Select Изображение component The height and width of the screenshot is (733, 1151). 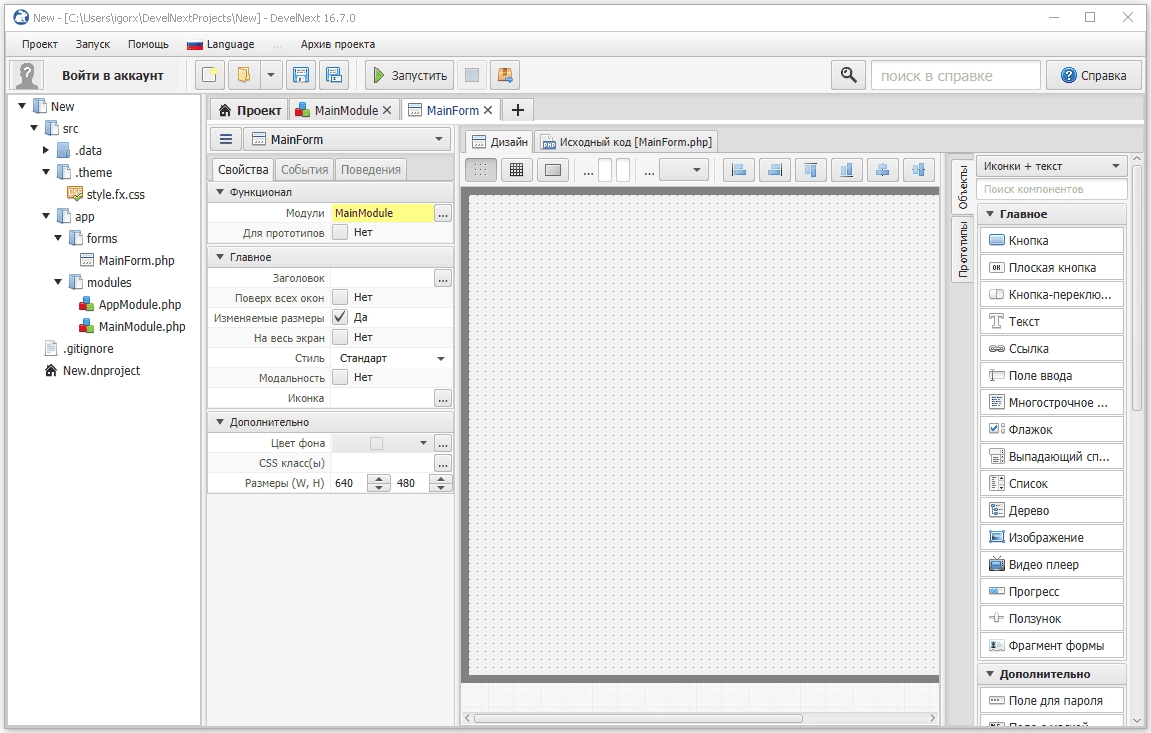(x=1051, y=537)
